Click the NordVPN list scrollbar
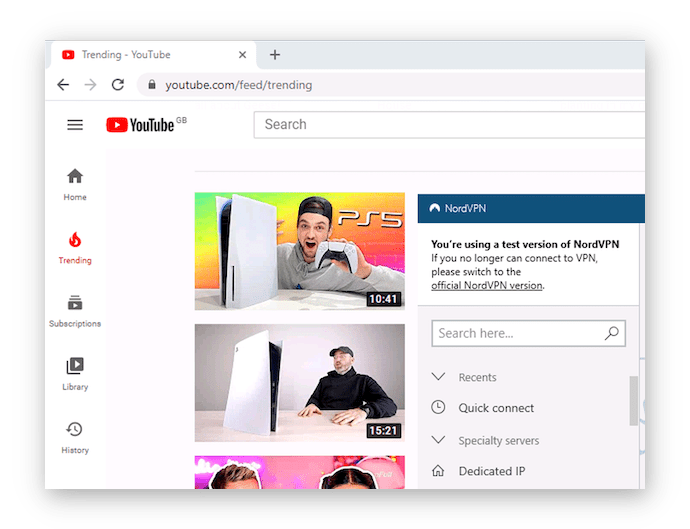Image resolution: width=690 pixels, height=529 pixels. point(633,400)
